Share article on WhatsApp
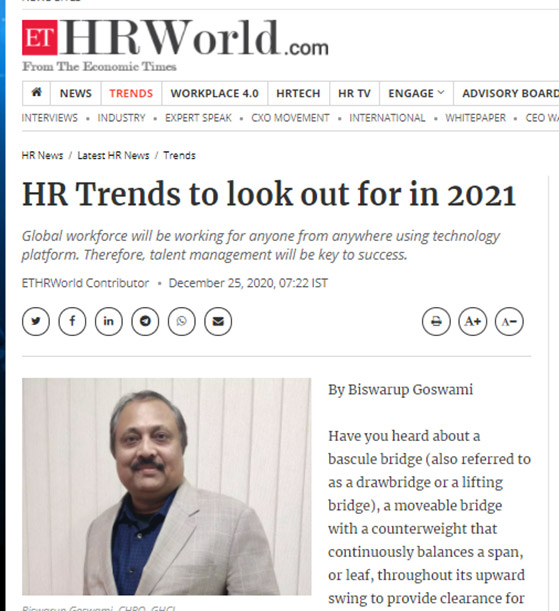559x611 pixels. click(x=182, y=321)
